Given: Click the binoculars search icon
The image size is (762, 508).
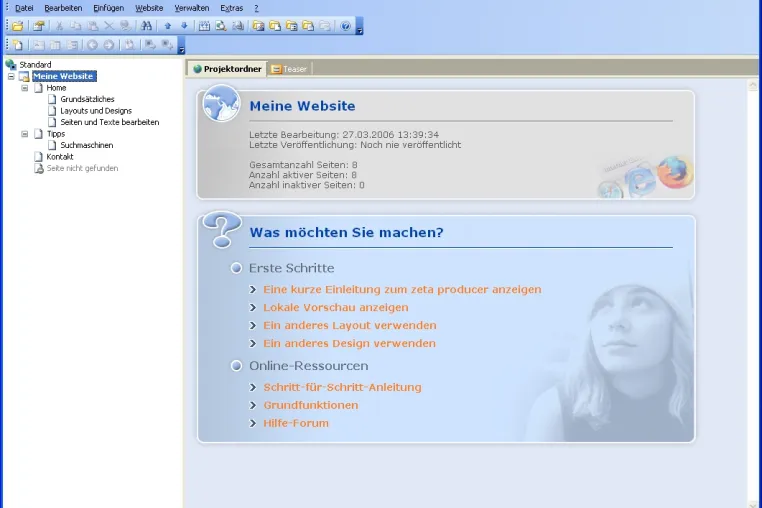Looking at the screenshot, I should coord(146,26).
